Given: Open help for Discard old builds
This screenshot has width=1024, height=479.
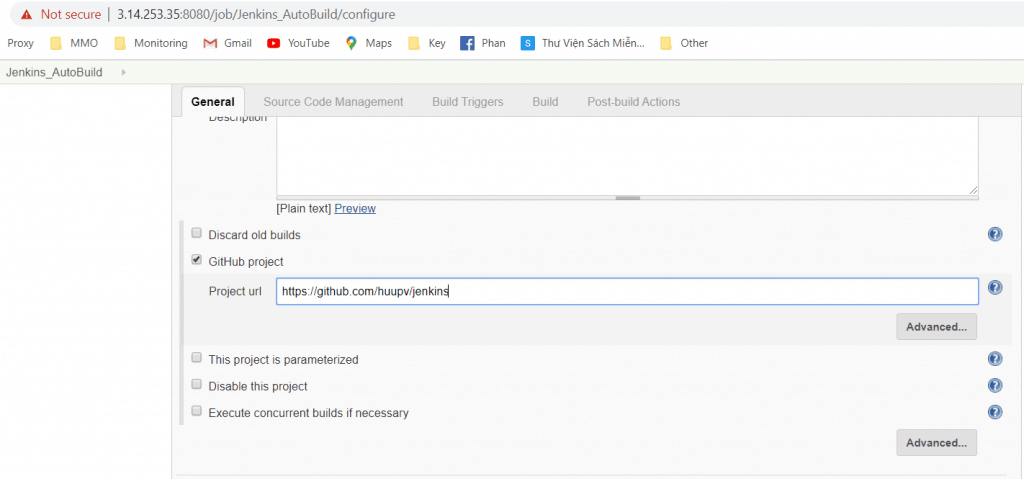Looking at the screenshot, I should pyautogui.click(x=995, y=234).
